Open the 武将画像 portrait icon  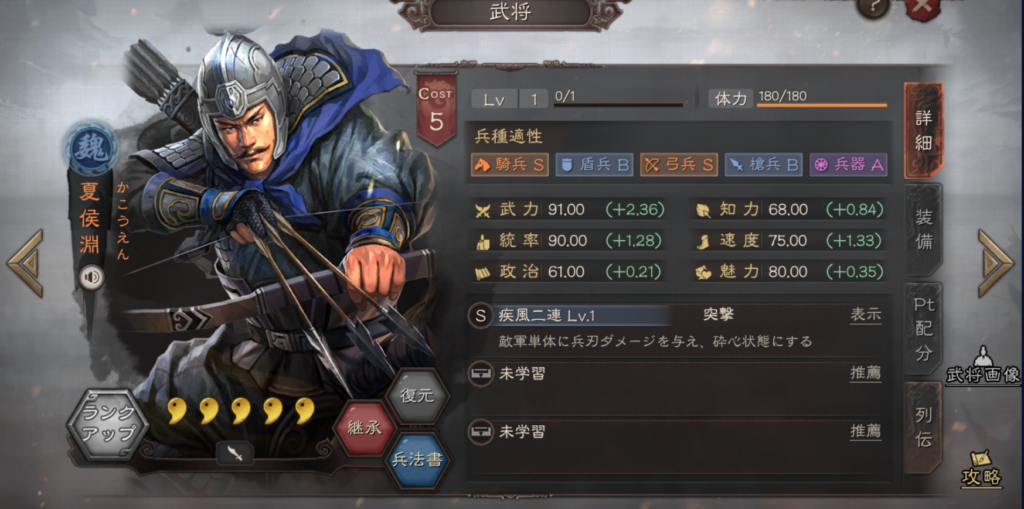(x=982, y=364)
